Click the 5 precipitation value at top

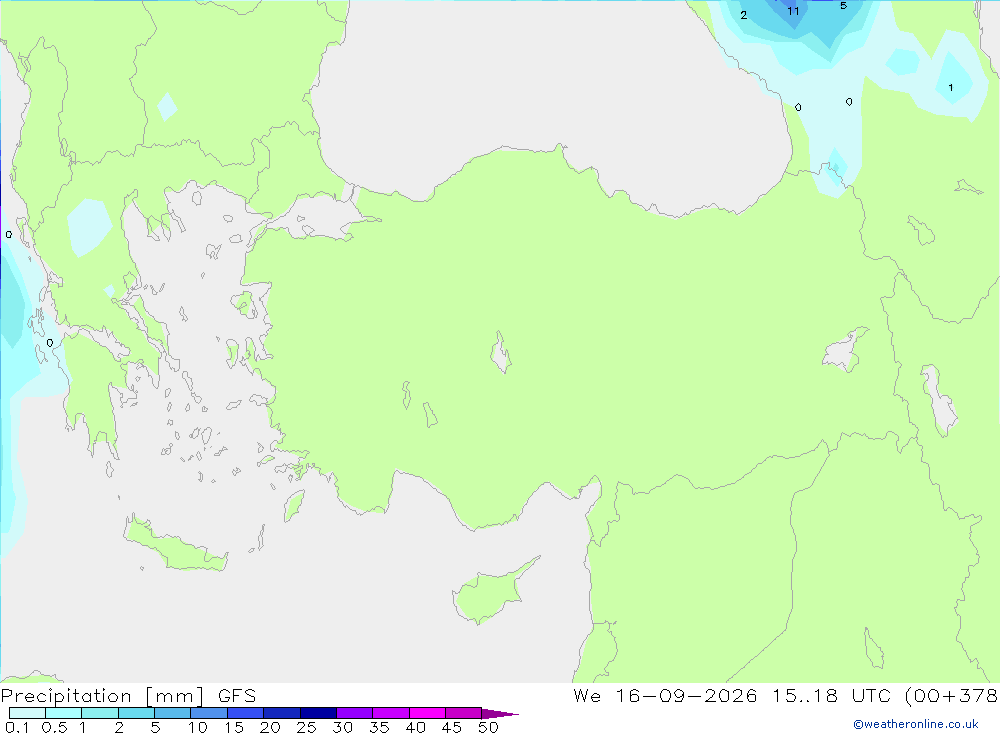tap(843, 5)
